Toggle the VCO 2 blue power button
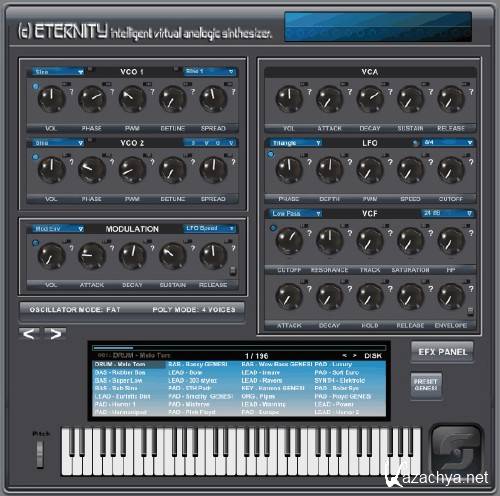 36,157
